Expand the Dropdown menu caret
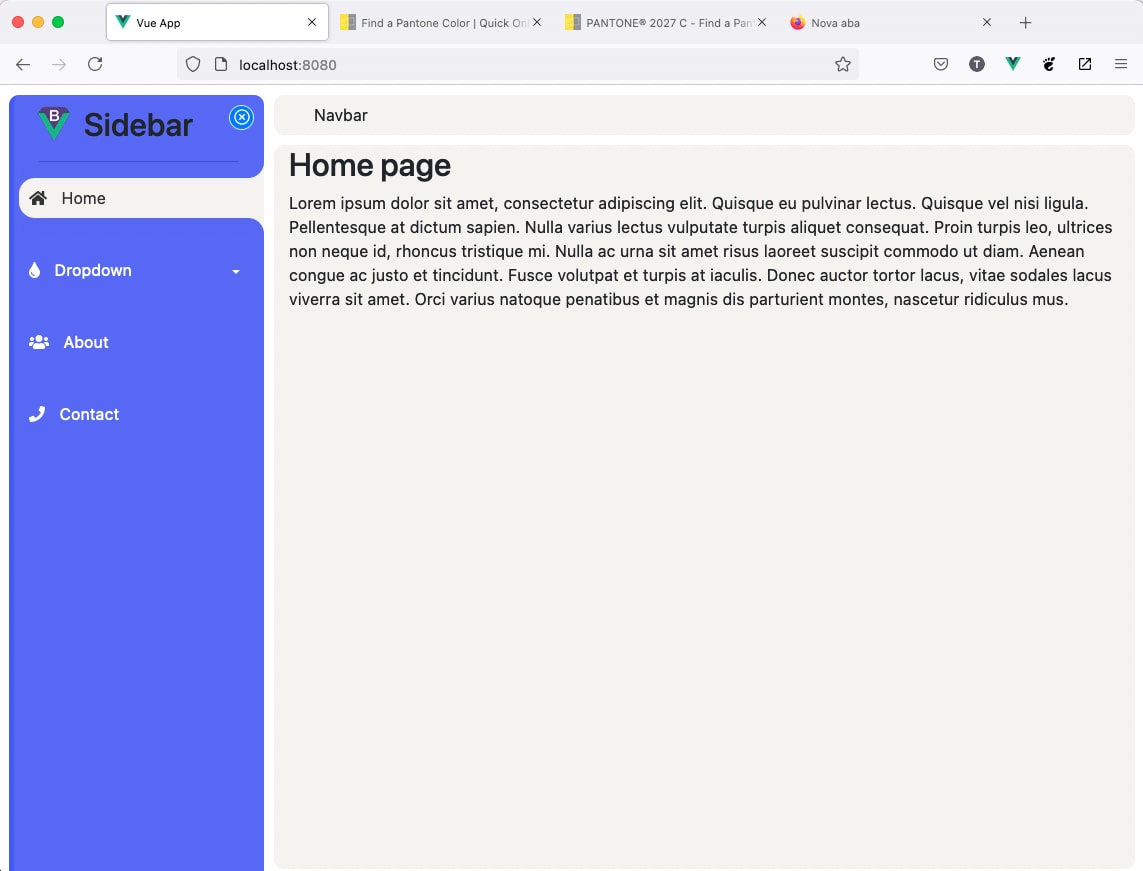Image resolution: width=1143 pixels, height=871 pixels. point(236,271)
